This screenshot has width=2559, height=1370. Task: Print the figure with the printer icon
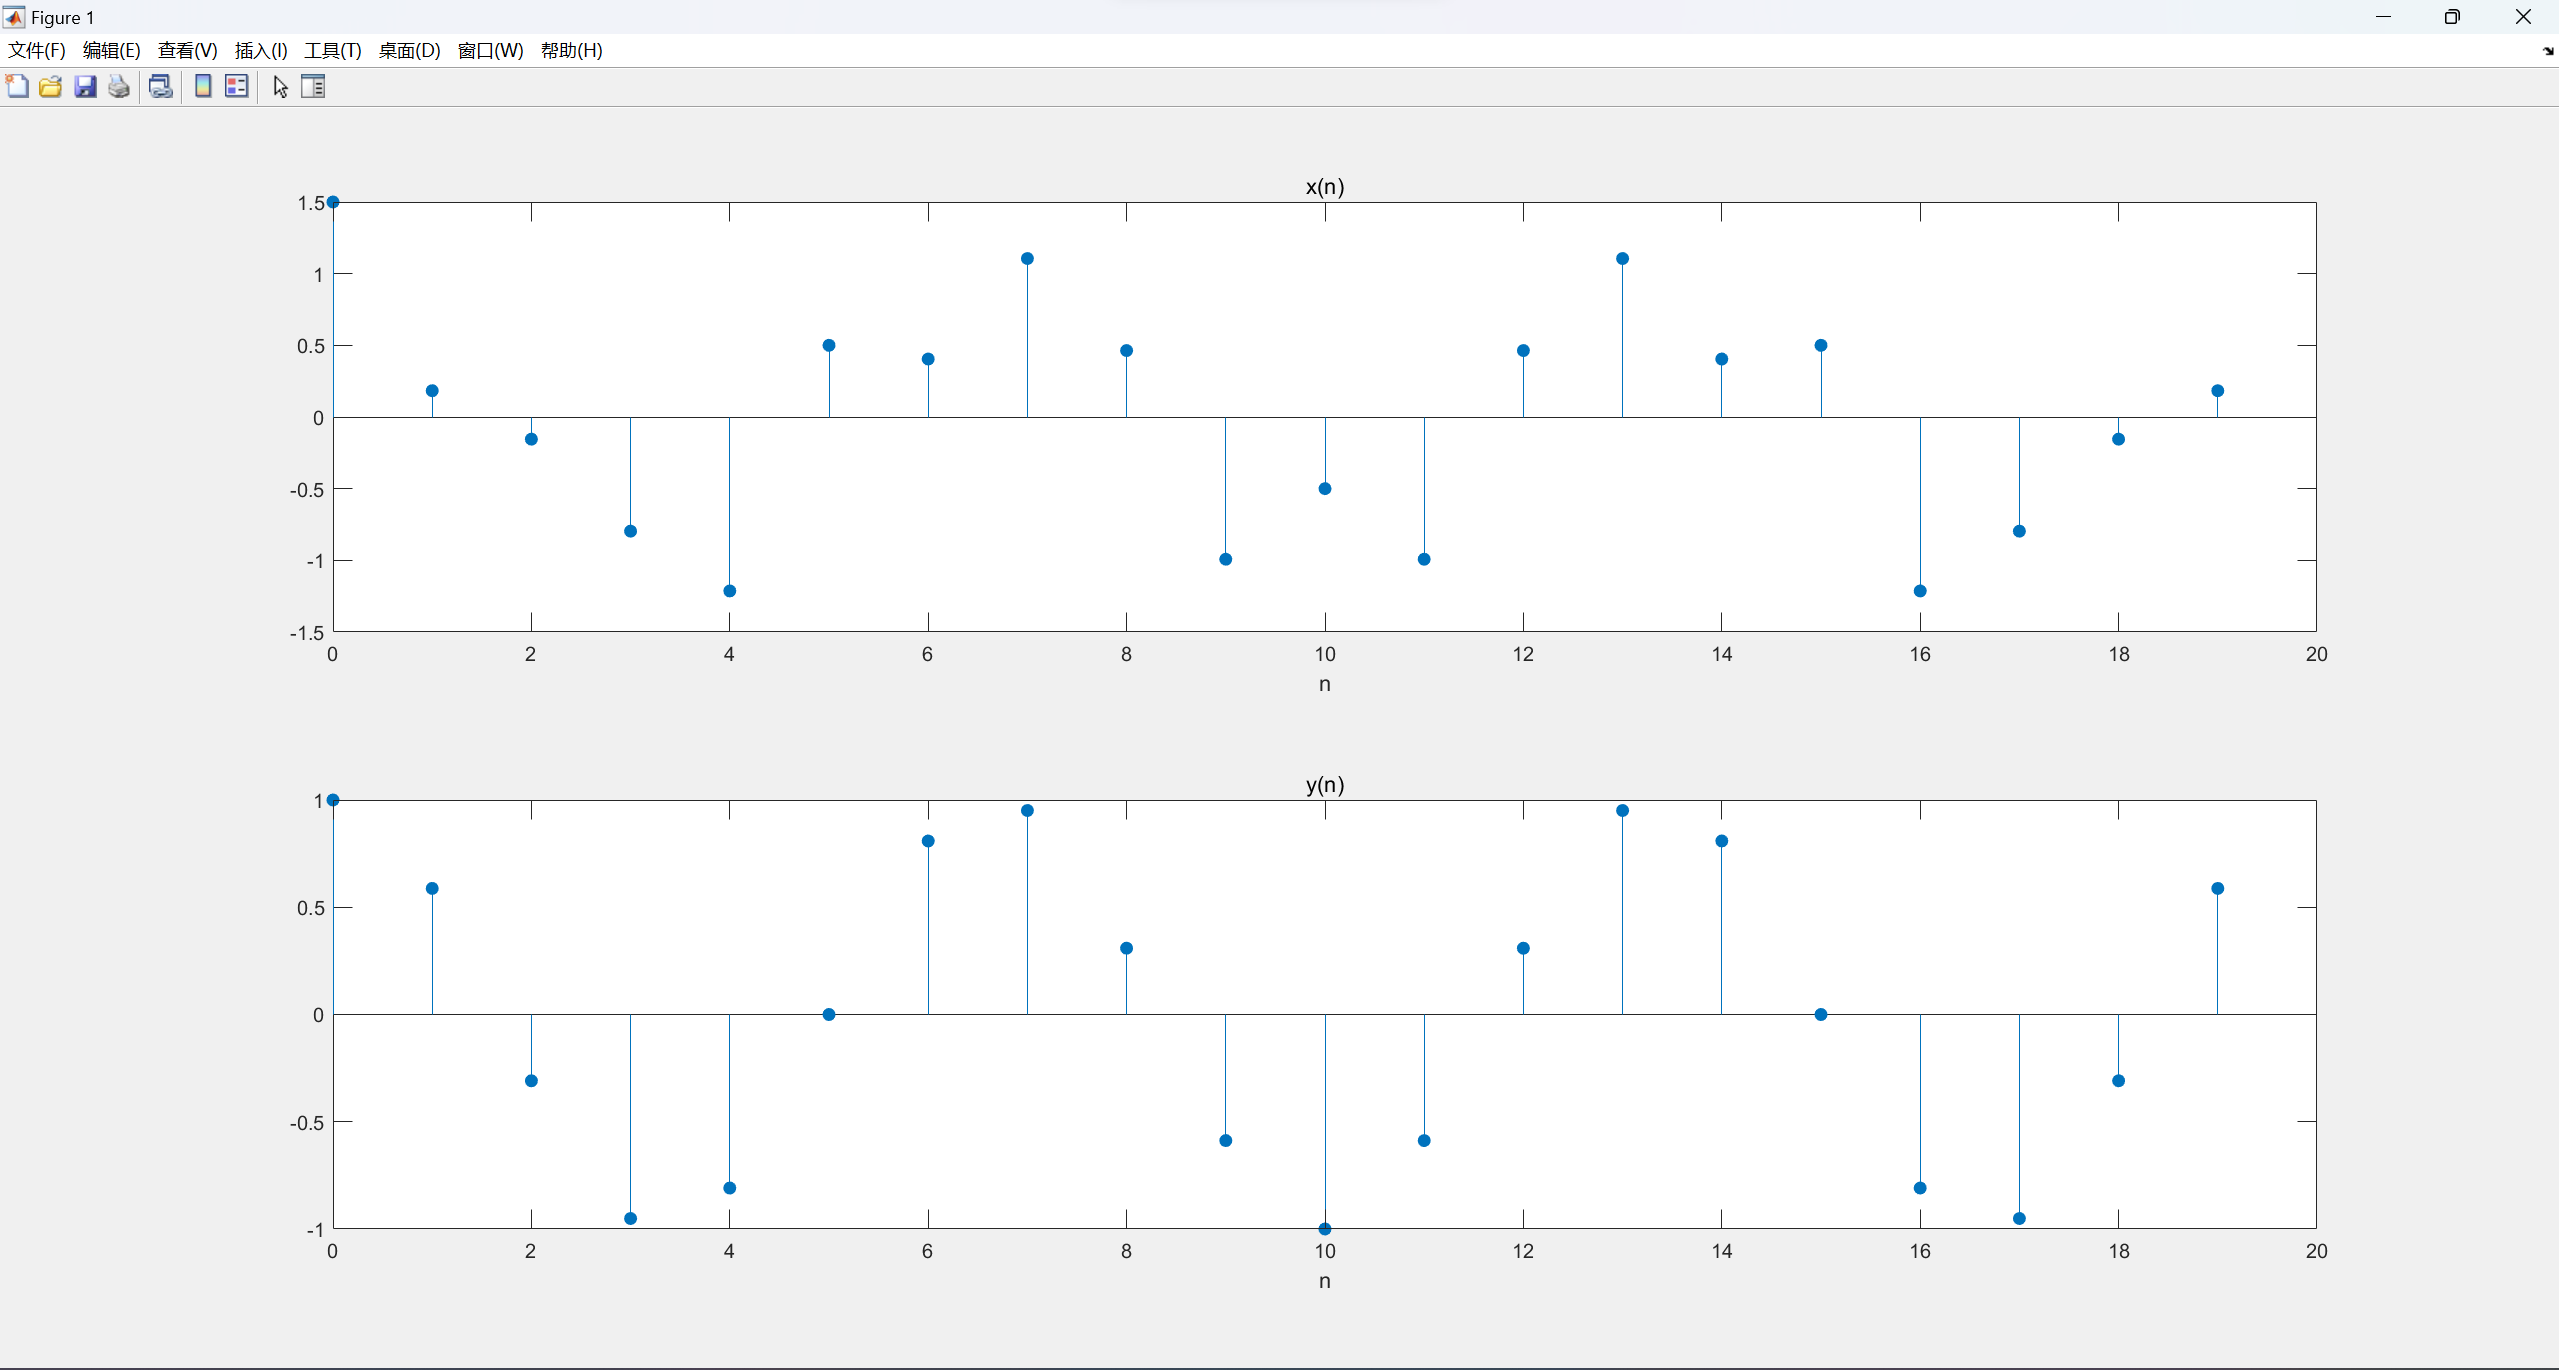[x=119, y=87]
